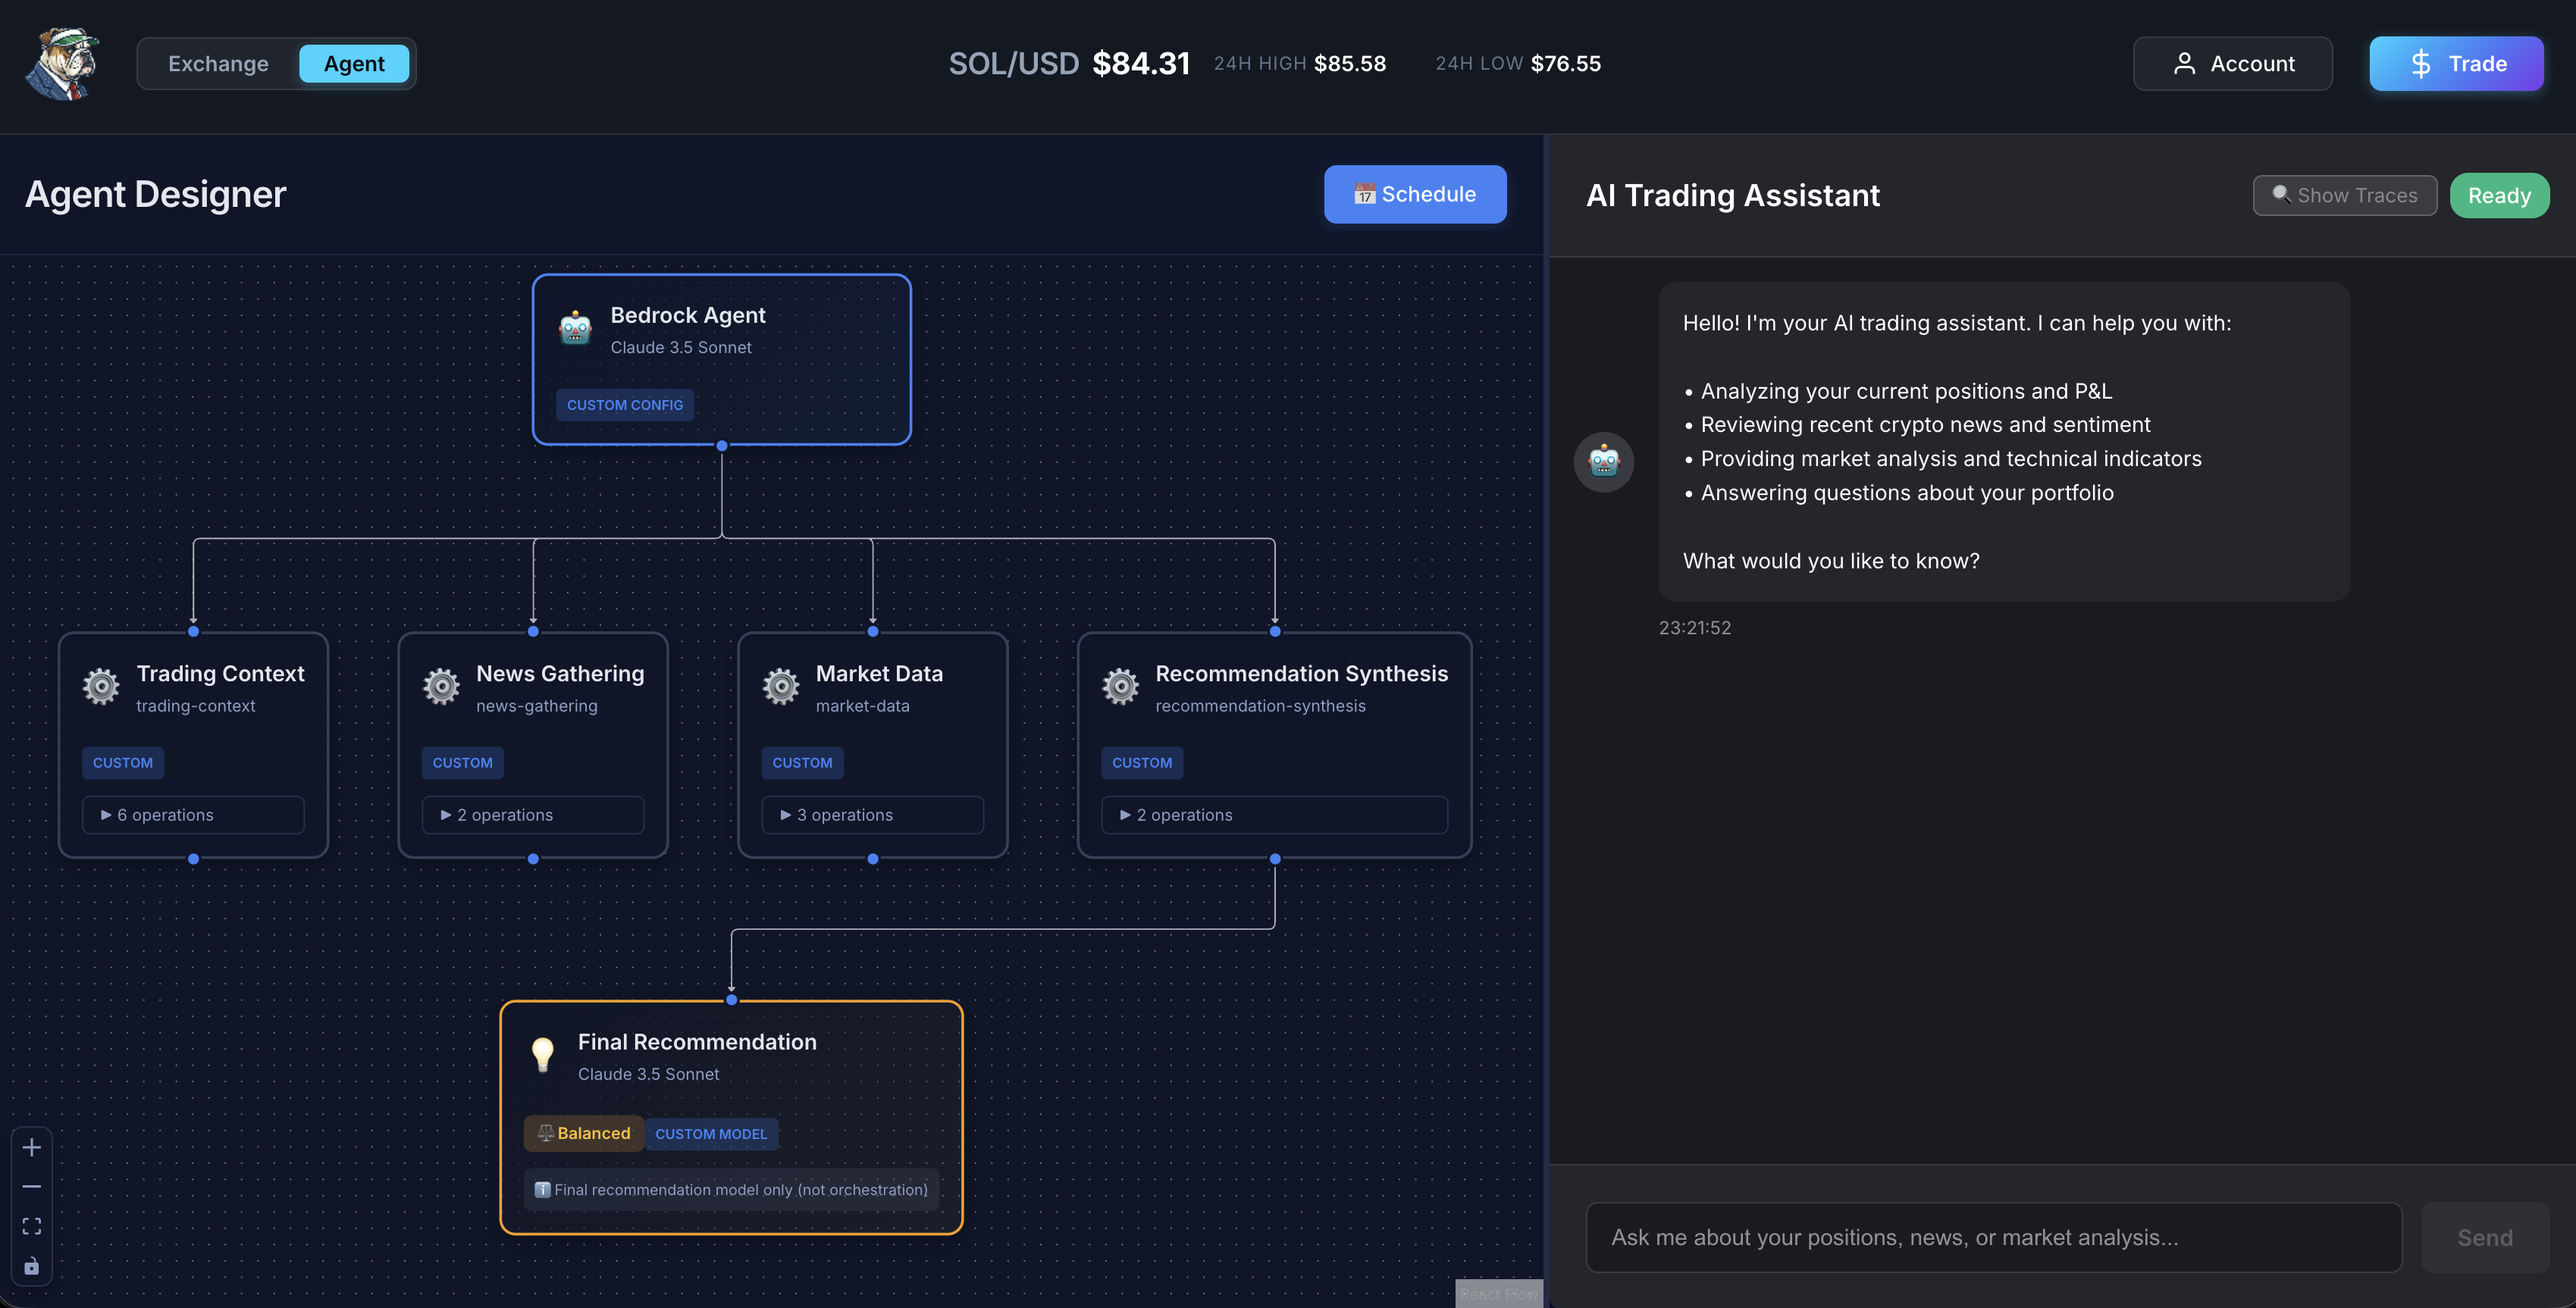The image size is (2576, 1308).
Task: Expand Trading Context 6 operations
Action: coord(193,815)
